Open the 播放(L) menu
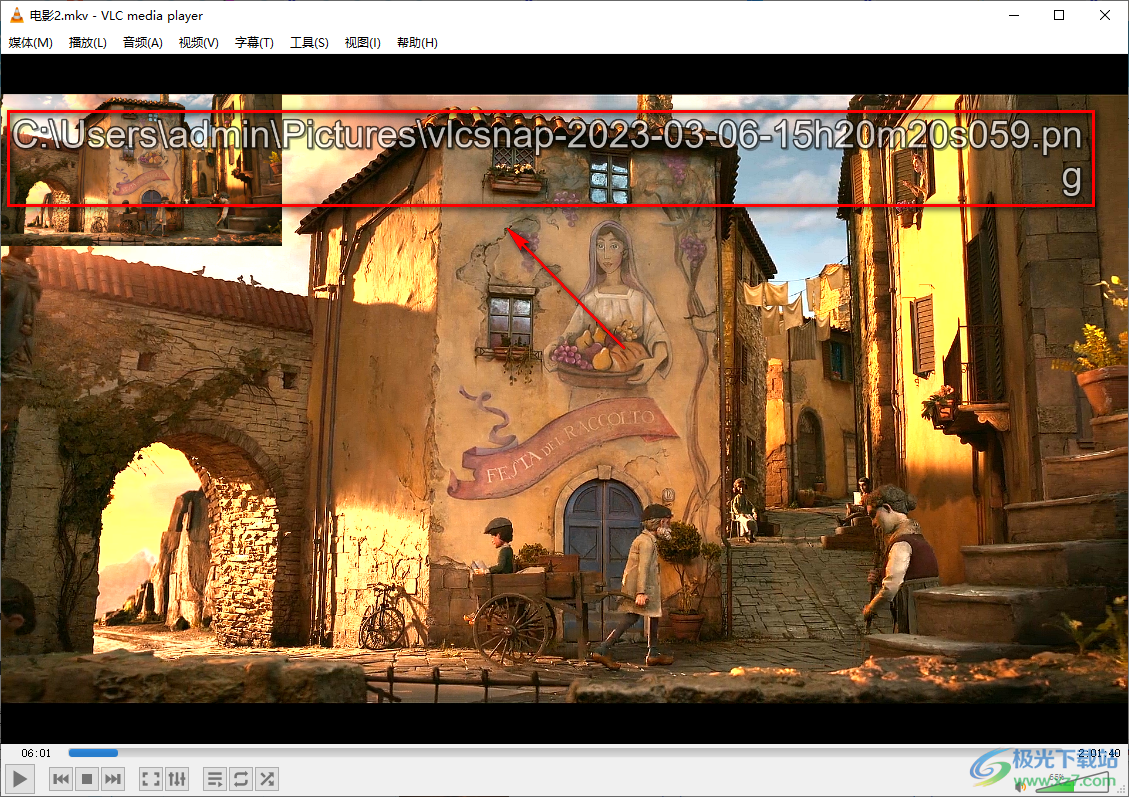Image resolution: width=1129 pixels, height=797 pixels. point(88,43)
